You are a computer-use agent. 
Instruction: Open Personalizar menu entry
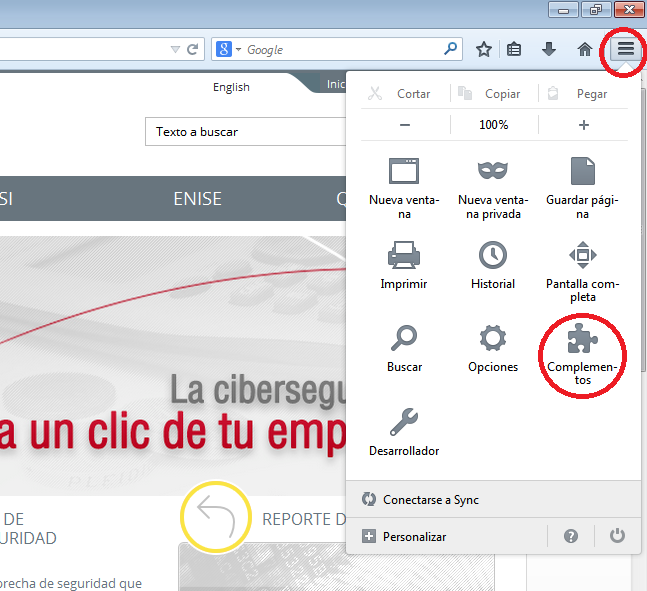pos(414,536)
